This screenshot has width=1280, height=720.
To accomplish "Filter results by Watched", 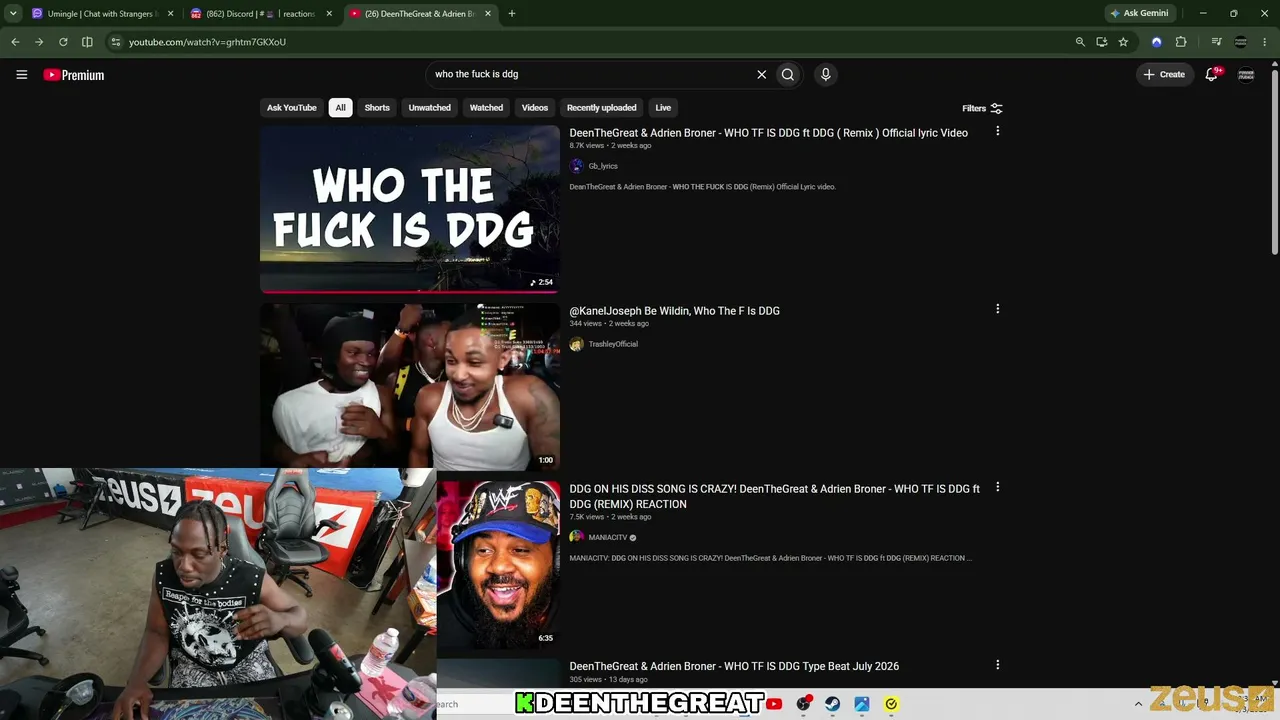I will point(486,108).
